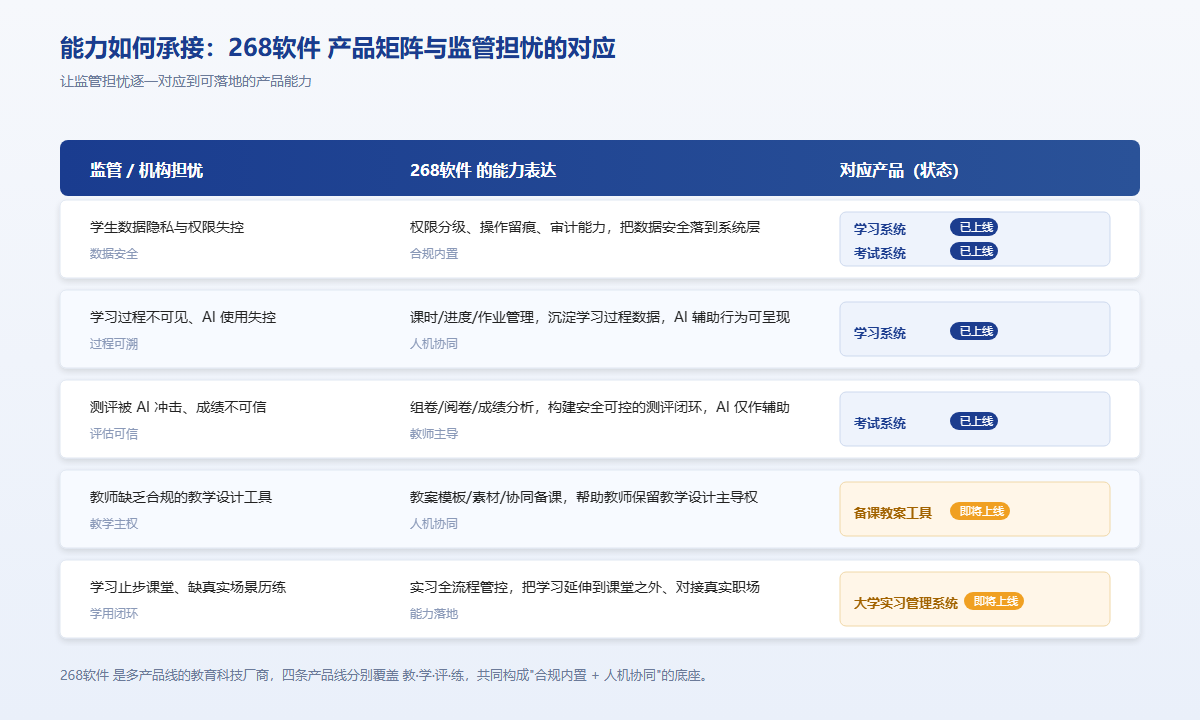Click the 大学实习管理系统 product name
This screenshot has width=1200, height=720.
(x=906, y=603)
